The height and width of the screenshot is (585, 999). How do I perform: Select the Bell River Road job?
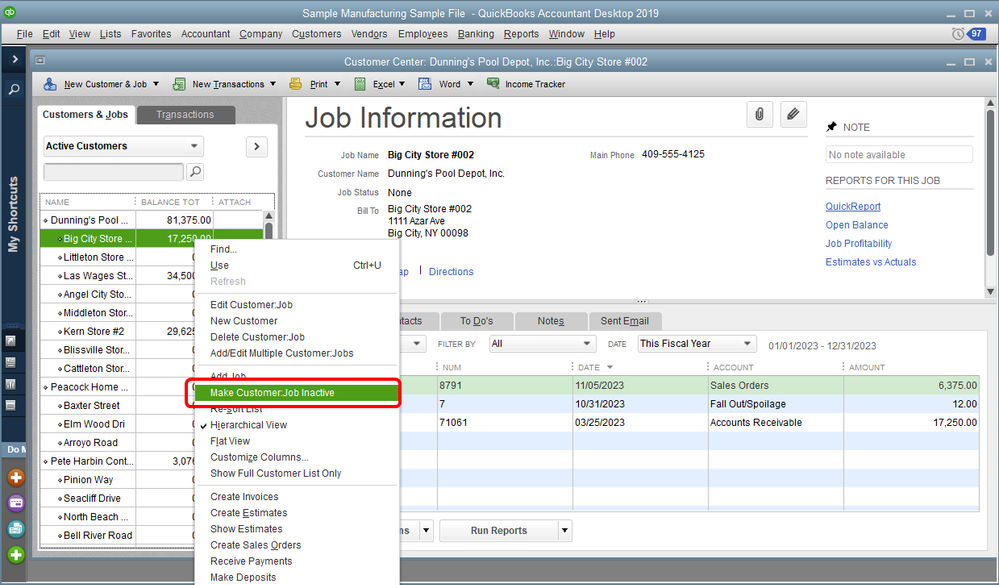(97, 535)
